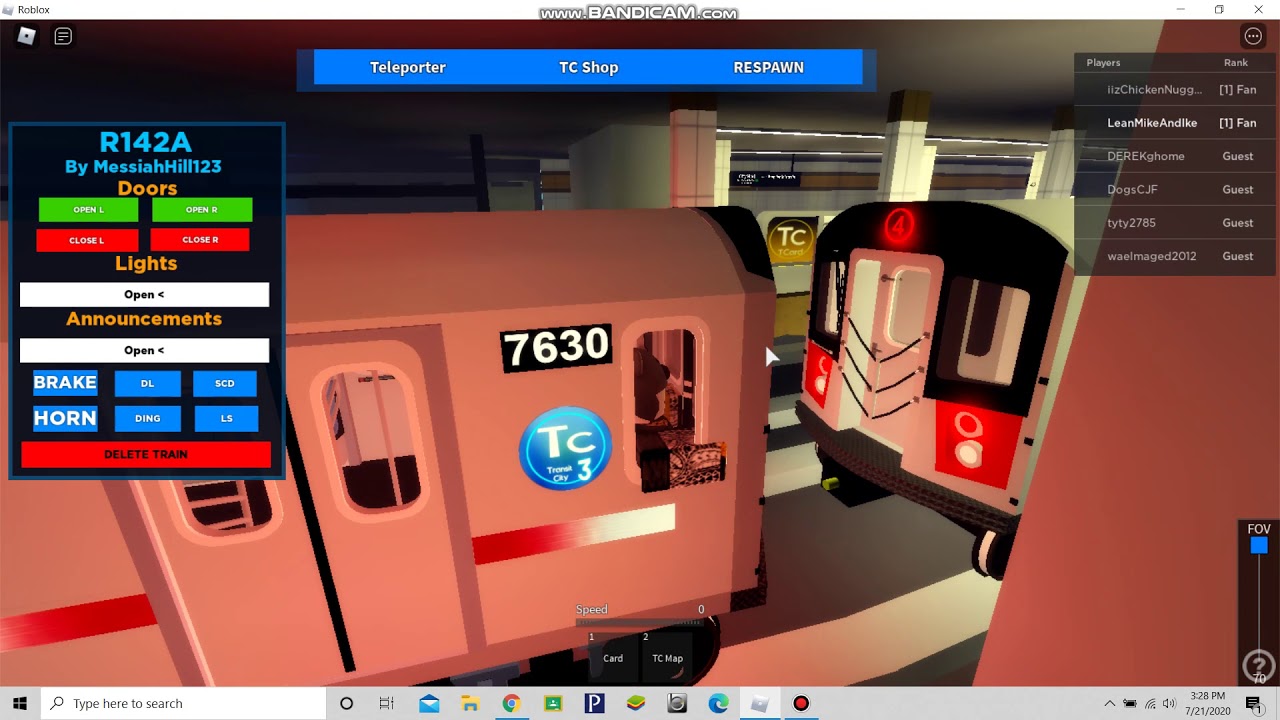Viewport: 1280px width, 720px height.
Task: Open Bandicam recorder in taskbar
Action: (x=801, y=703)
